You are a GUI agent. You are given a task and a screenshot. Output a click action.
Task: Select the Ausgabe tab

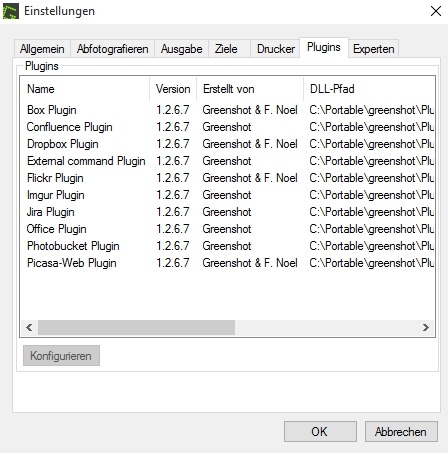181,49
